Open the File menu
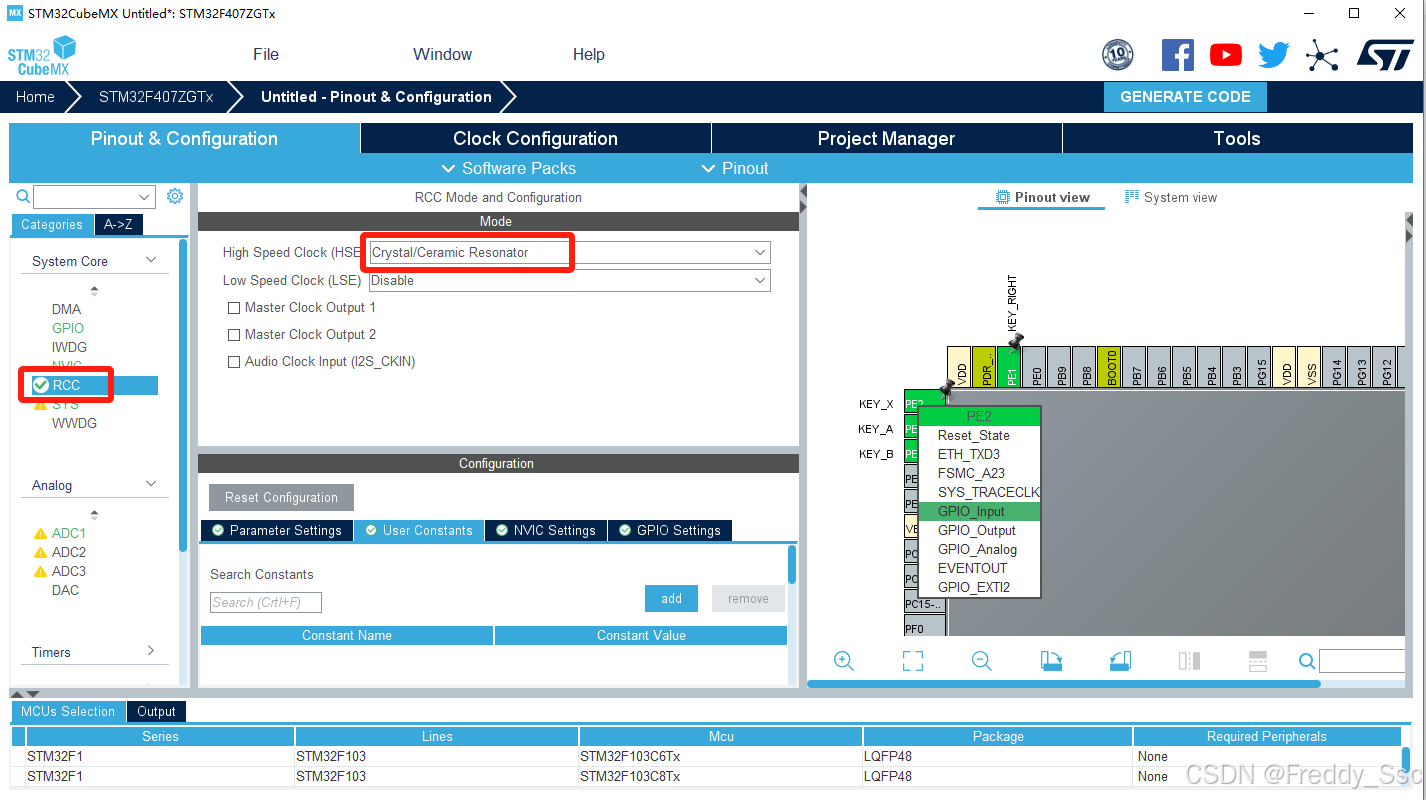The width and height of the screenshot is (1426, 800). (266, 55)
